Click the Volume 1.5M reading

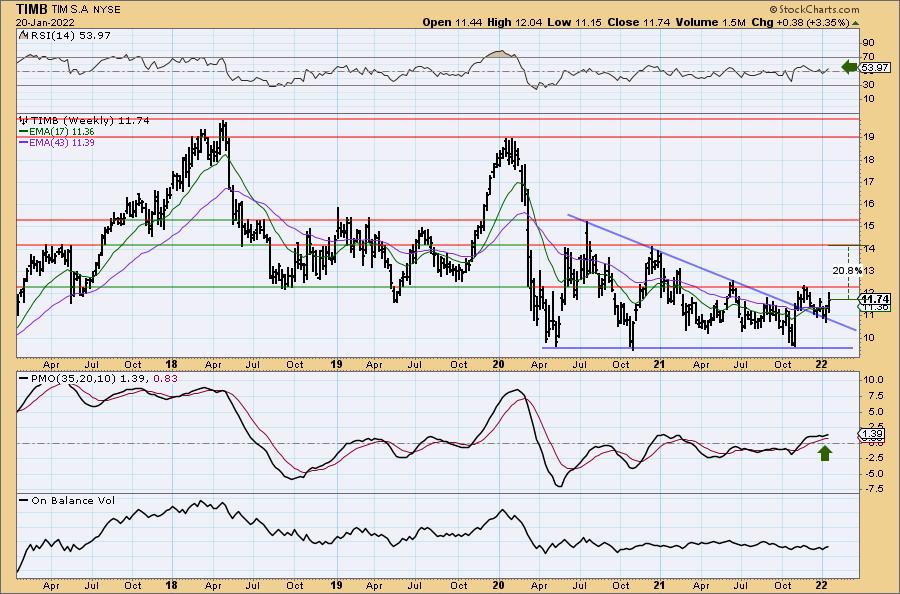click(710, 22)
